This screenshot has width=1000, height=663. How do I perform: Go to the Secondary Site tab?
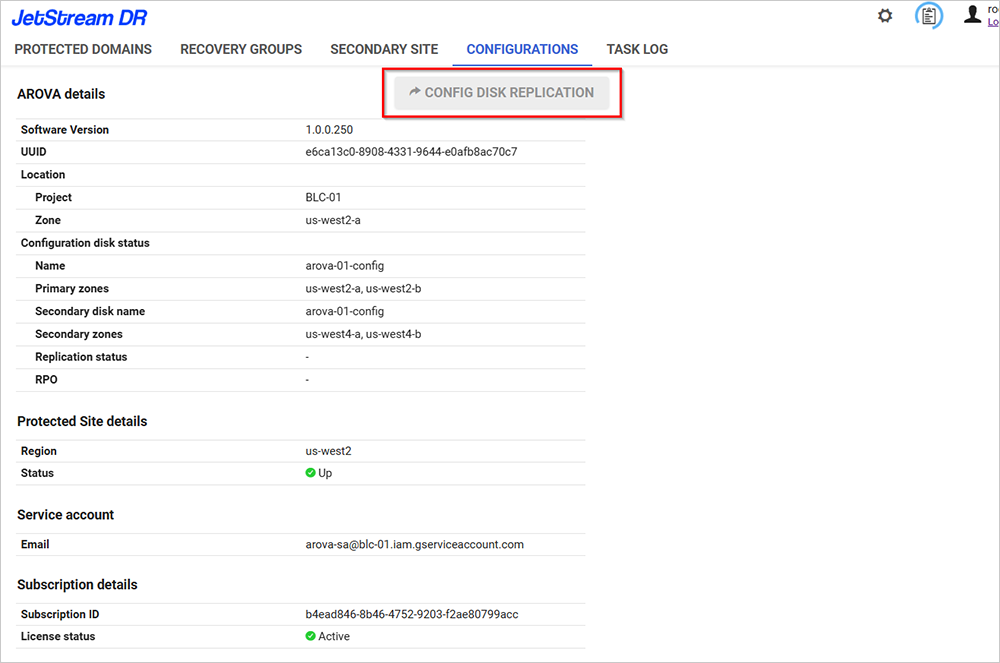click(384, 49)
